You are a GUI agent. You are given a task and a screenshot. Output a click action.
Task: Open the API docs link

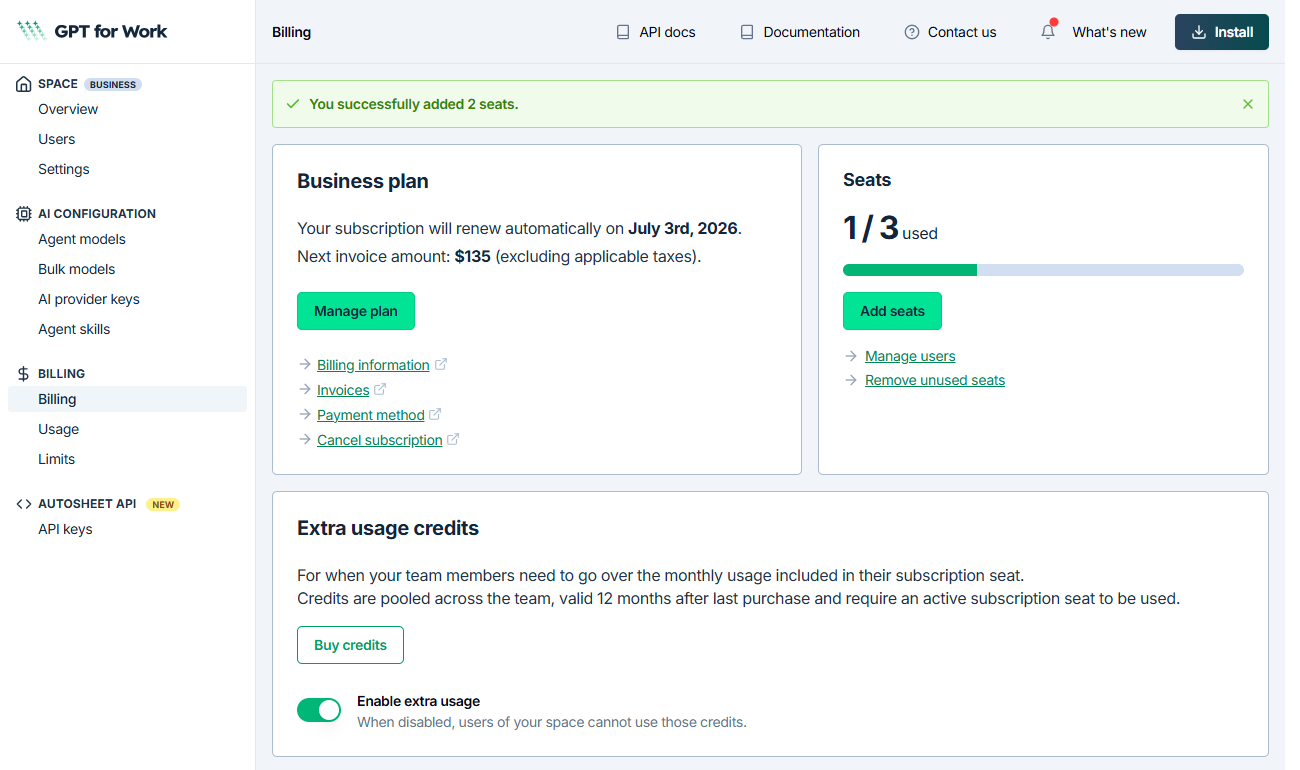pyautogui.click(x=656, y=32)
